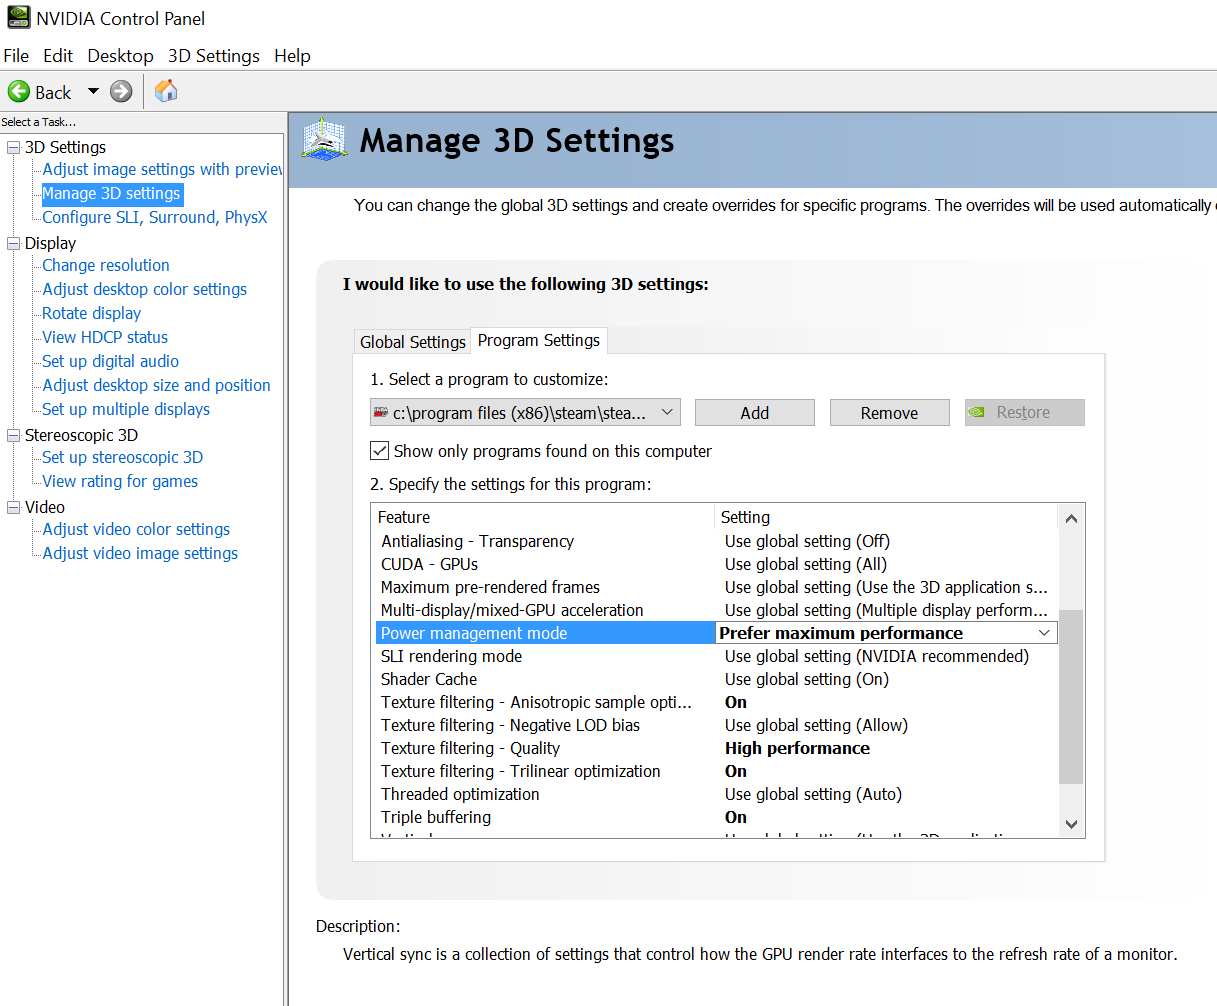
Task: Open the Desktop menu
Action: pos(120,56)
